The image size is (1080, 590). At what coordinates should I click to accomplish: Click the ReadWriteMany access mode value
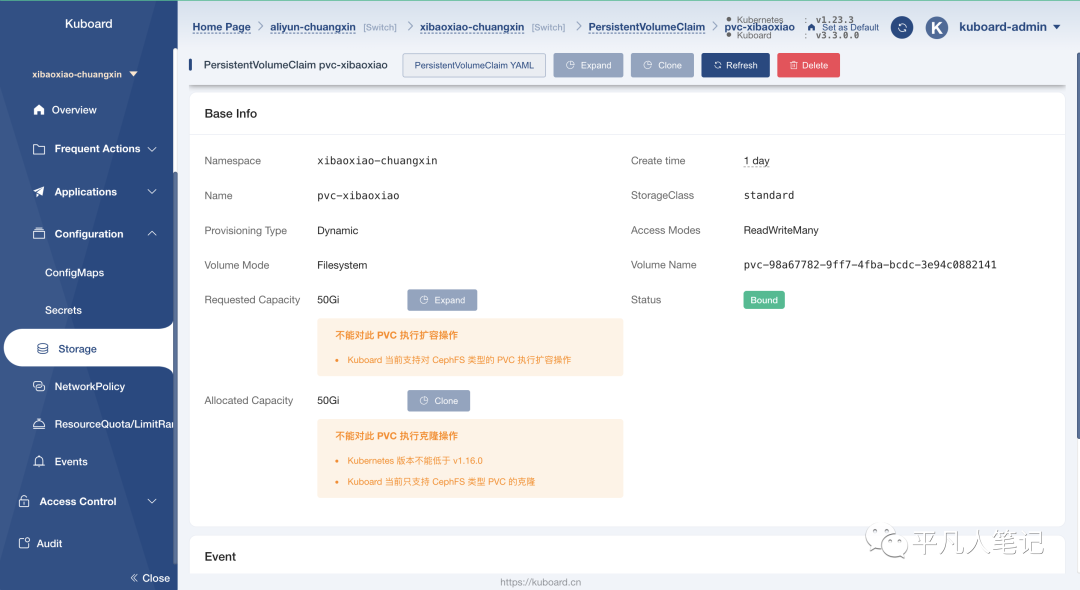point(781,231)
